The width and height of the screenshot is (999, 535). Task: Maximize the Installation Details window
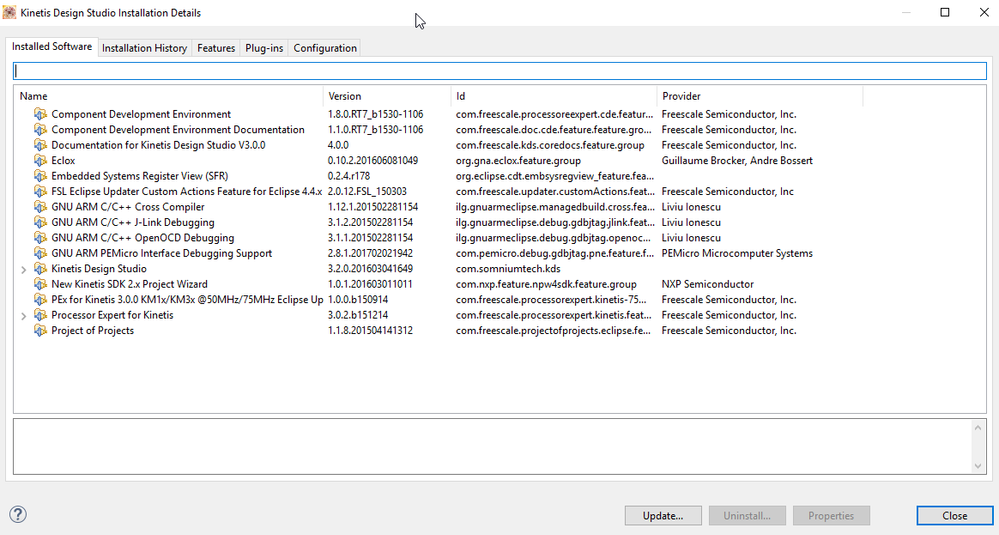(x=945, y=12)
